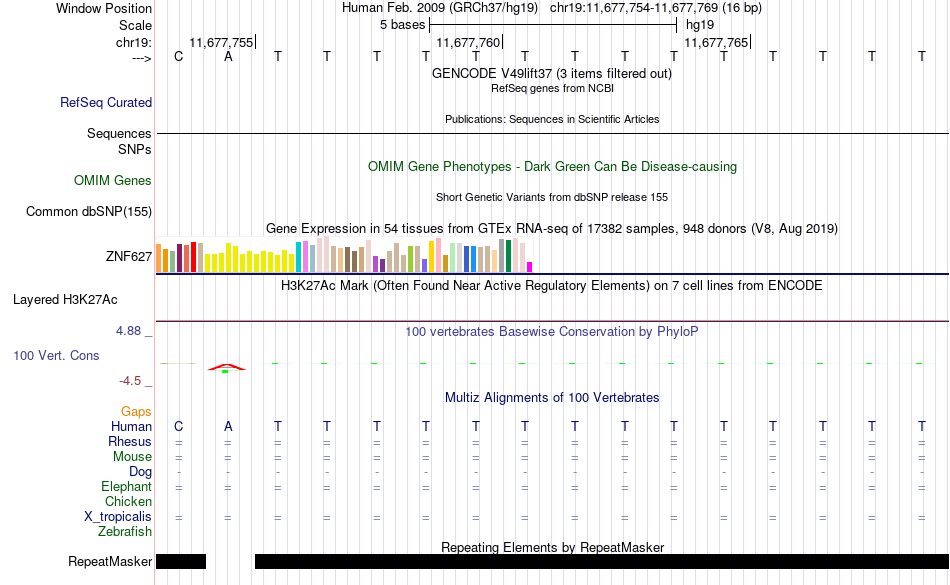Click the red PhyloP peak at base A
The height and width of the screenshot is (585, 950).
click(227, 367)
